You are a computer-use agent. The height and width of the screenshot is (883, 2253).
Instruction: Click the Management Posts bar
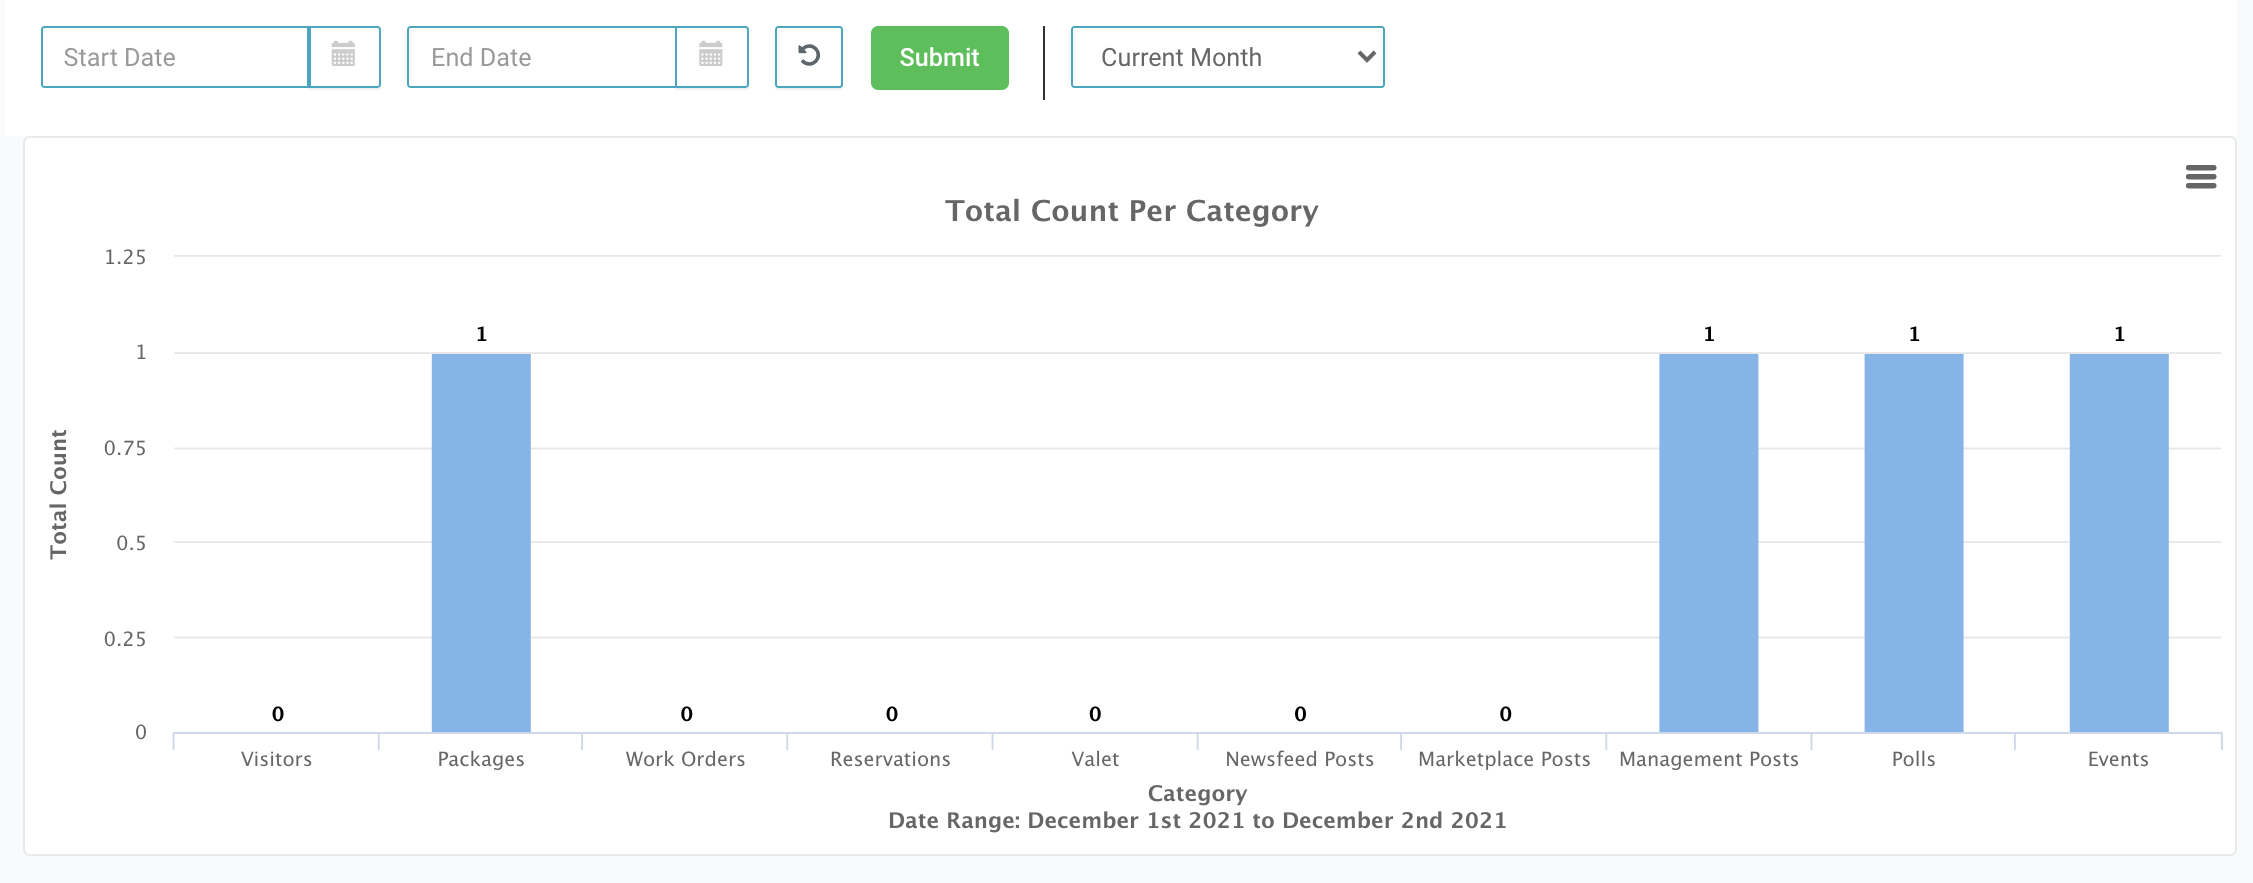[x=1708, y=542]
